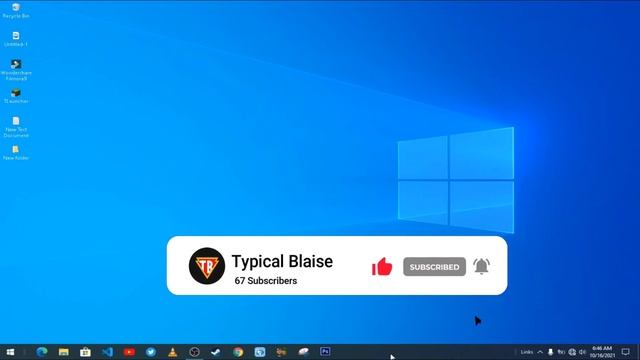Screen dimensions: 640x360
Task: Click the 67 Subscribers text
Action: [x=266, y=281]
